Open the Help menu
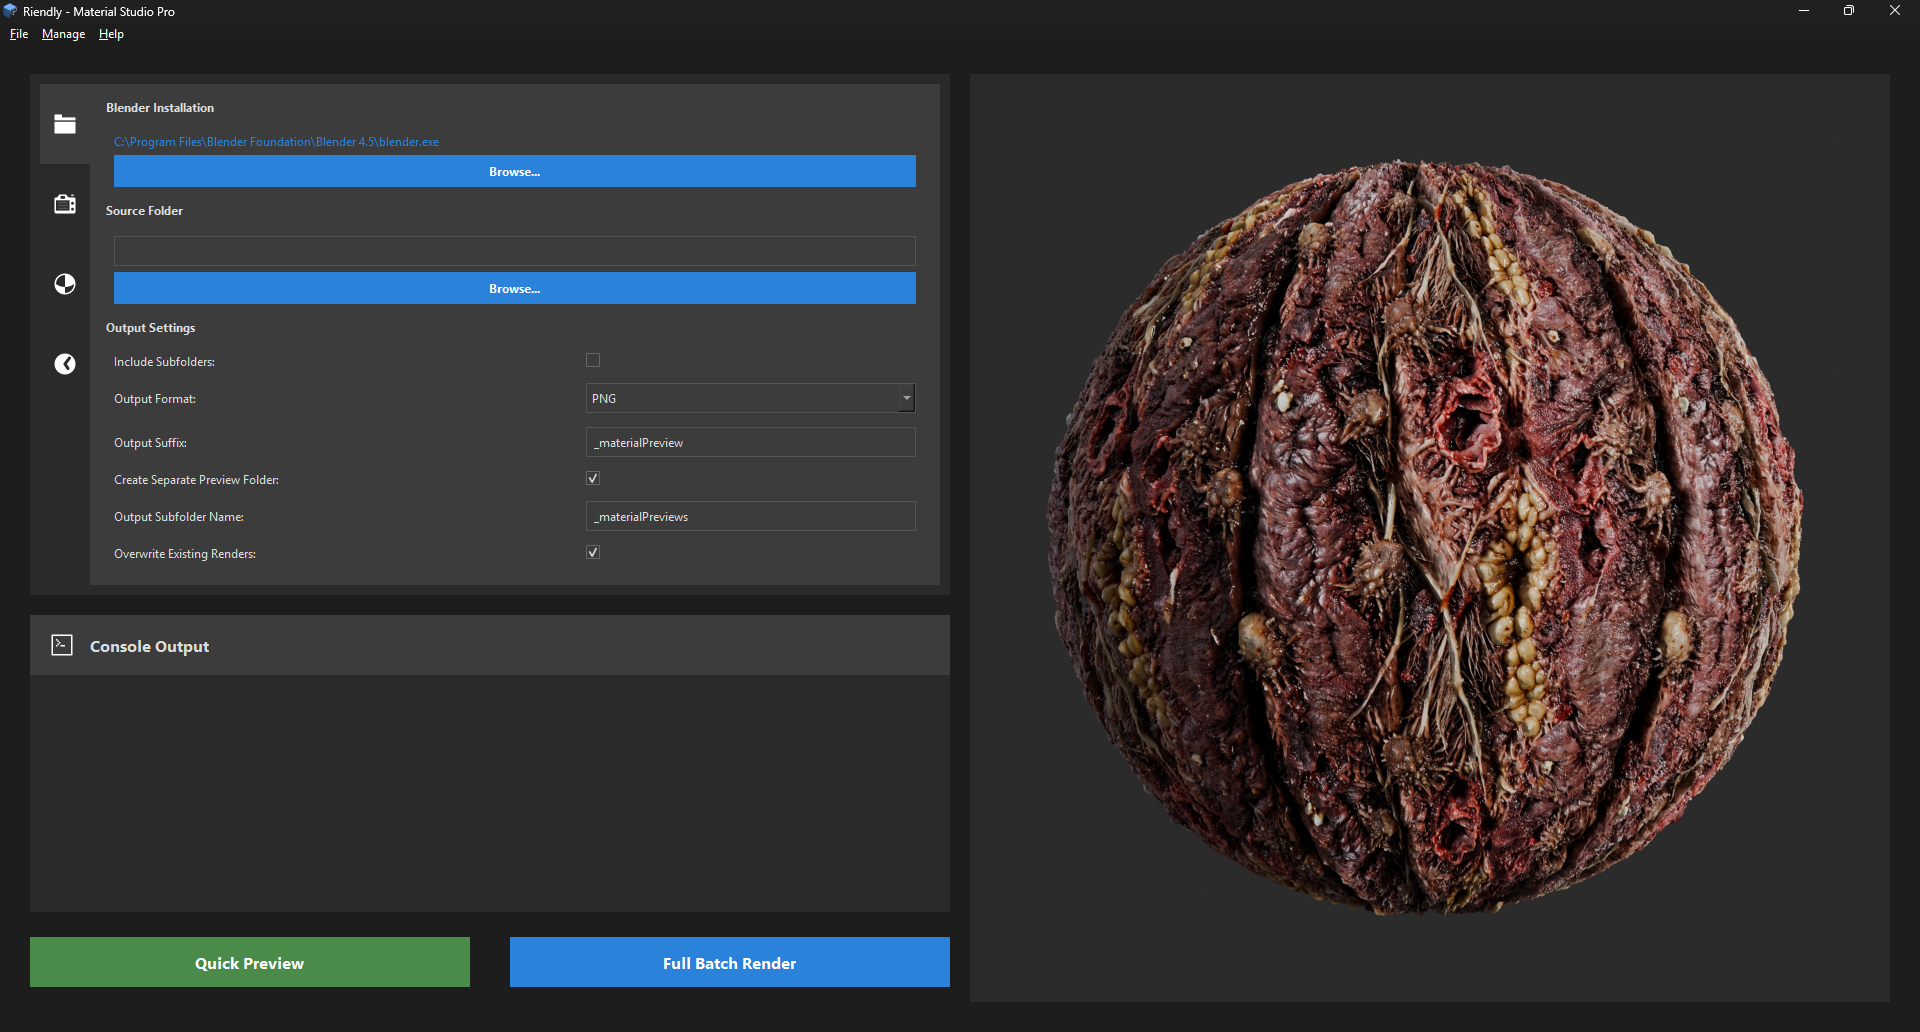 110,33
